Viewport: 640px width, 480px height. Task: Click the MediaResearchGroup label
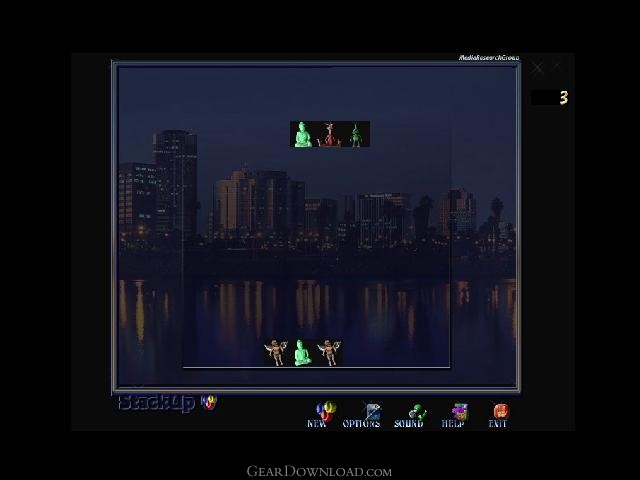click(x=489, y=58)
